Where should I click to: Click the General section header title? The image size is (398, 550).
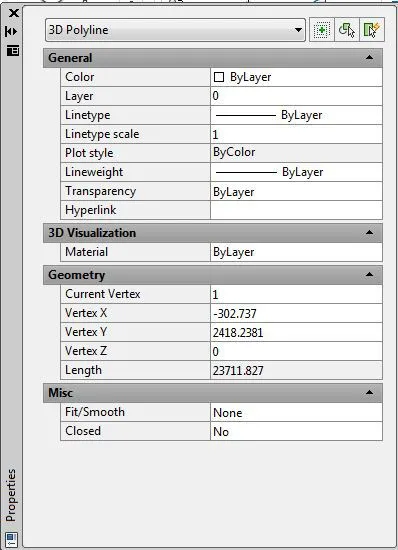(70, 58)
